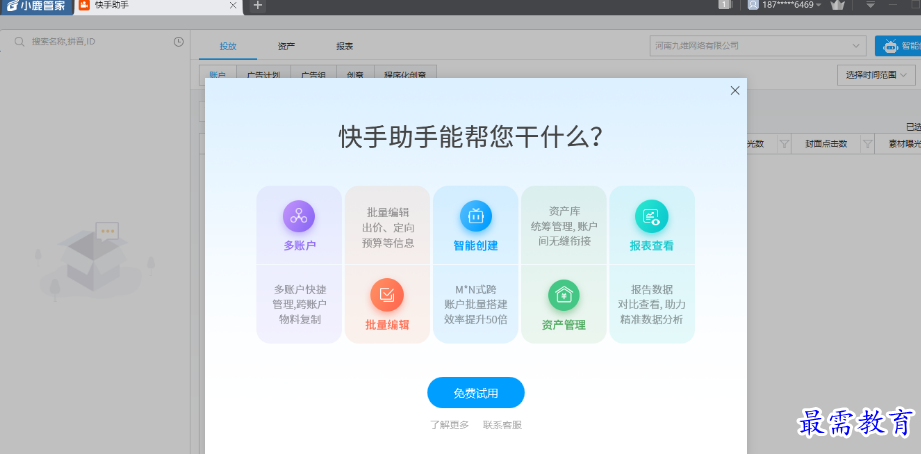Click the 批量编辑 orange label
This screenshot has height=454, width=921.
(x=387, y=325)
